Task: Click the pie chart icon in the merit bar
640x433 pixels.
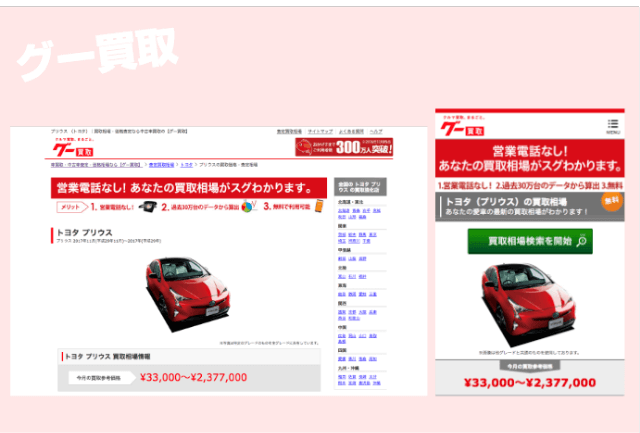Action: click(249, 207)
